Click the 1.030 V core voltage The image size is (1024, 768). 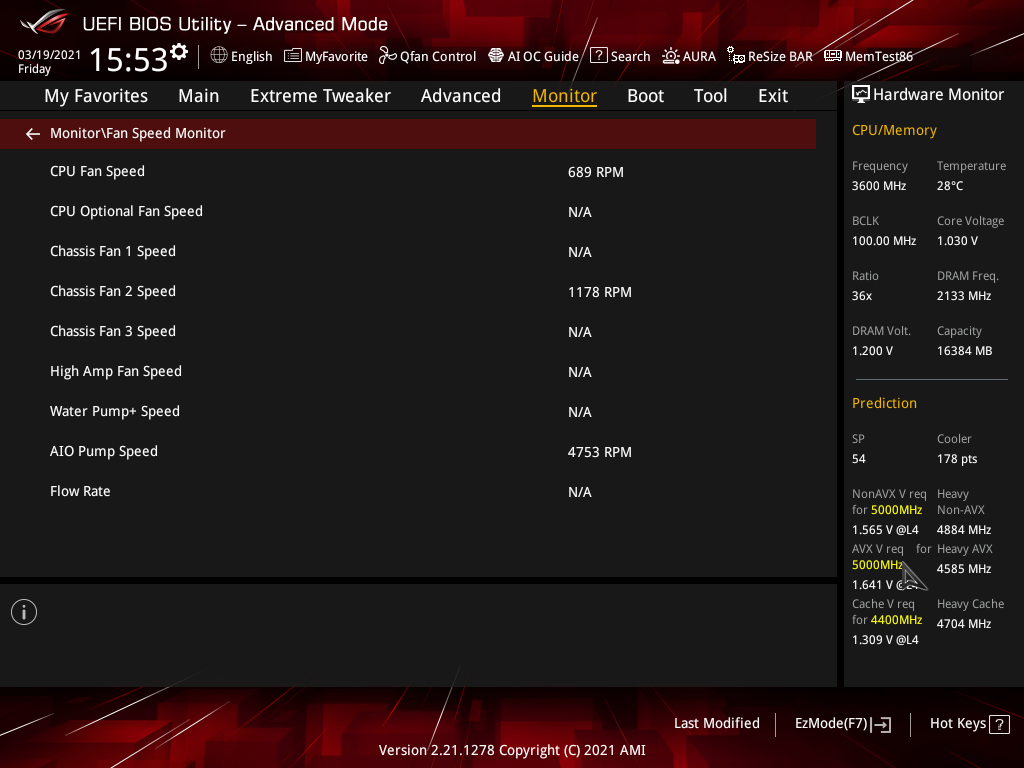pos(957,241)
